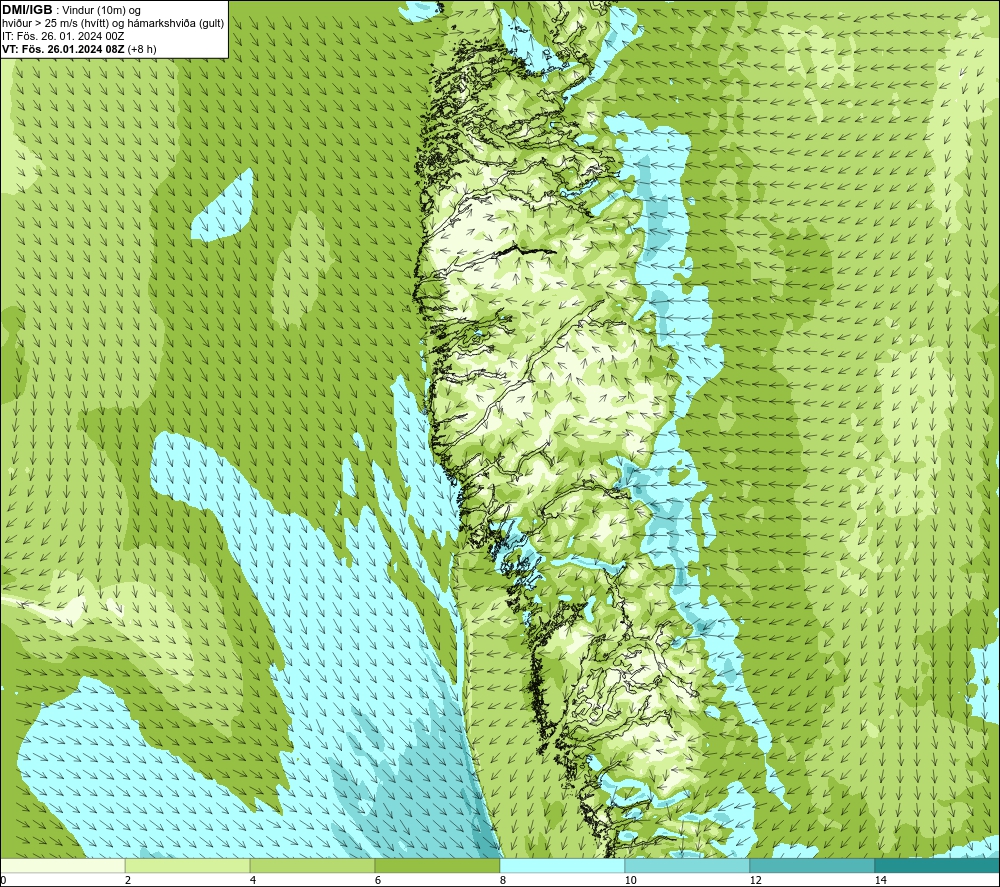The width and height of the screenshot is (1000, 887).
Task: Select the 12–14 m/s teal bar segment
Action: [812, 866]
